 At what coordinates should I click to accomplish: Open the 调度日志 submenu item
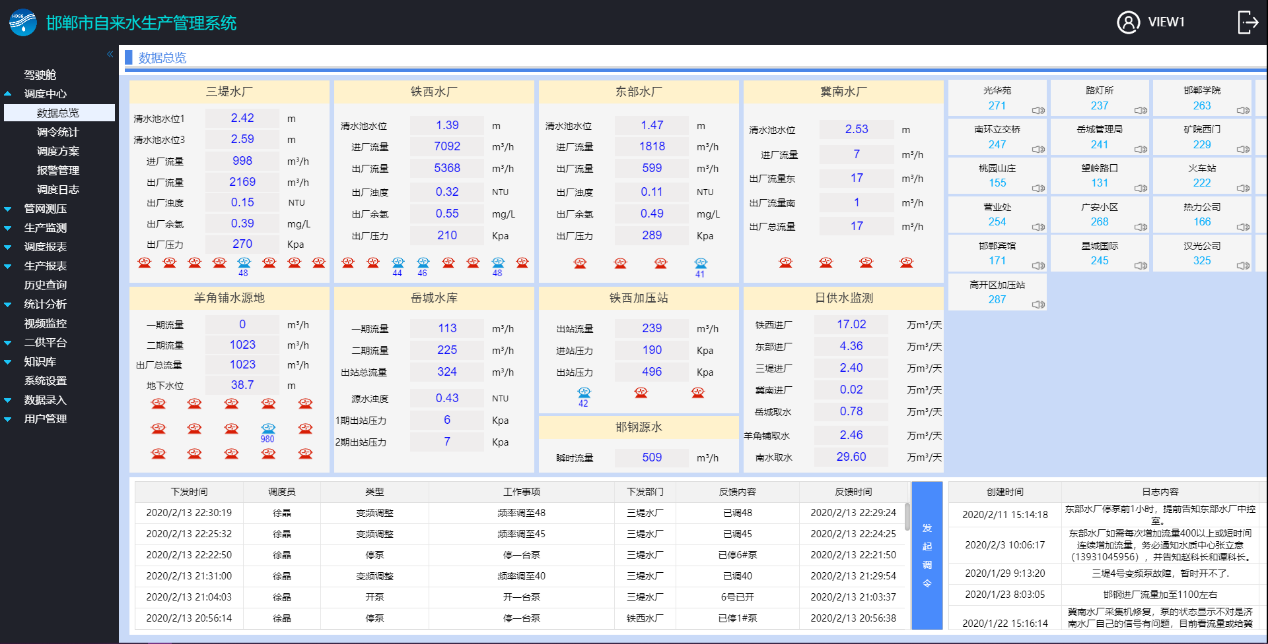(58, 189)
